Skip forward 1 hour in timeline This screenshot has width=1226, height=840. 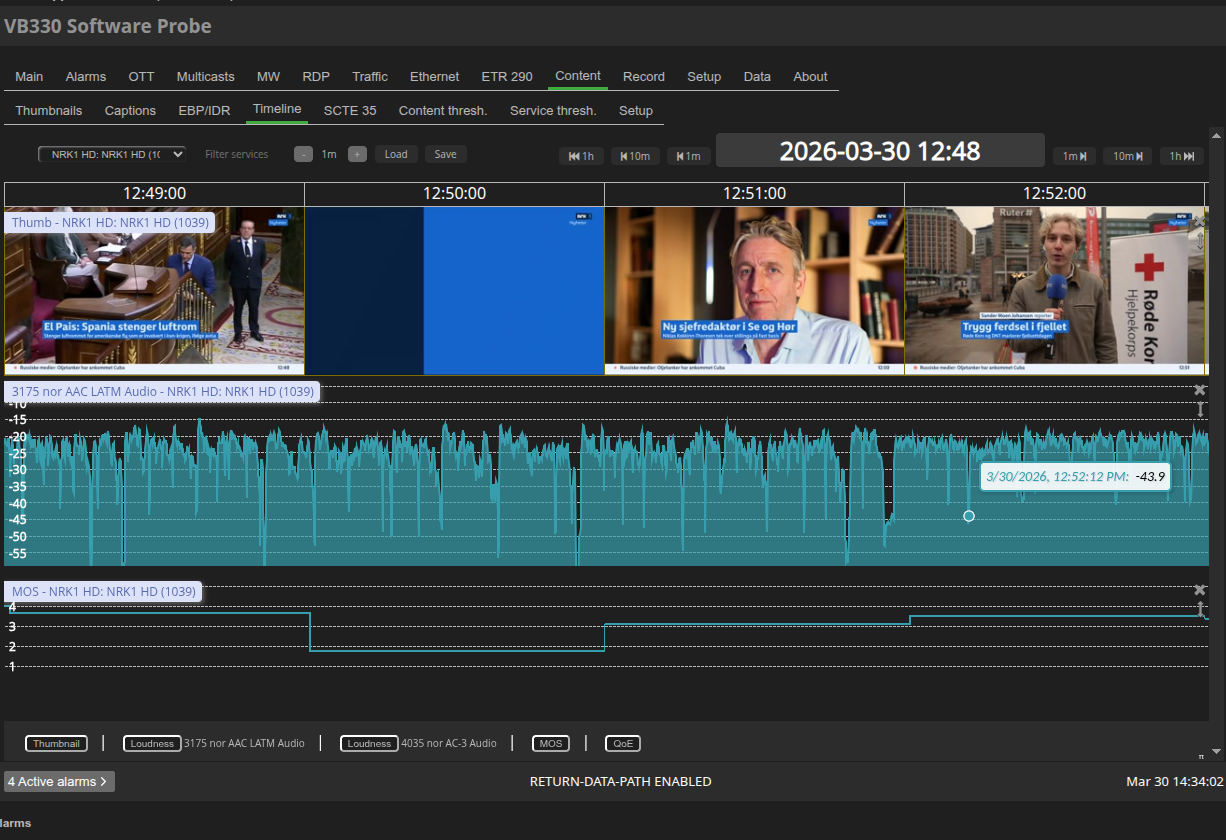click(x=1182, y=155)
